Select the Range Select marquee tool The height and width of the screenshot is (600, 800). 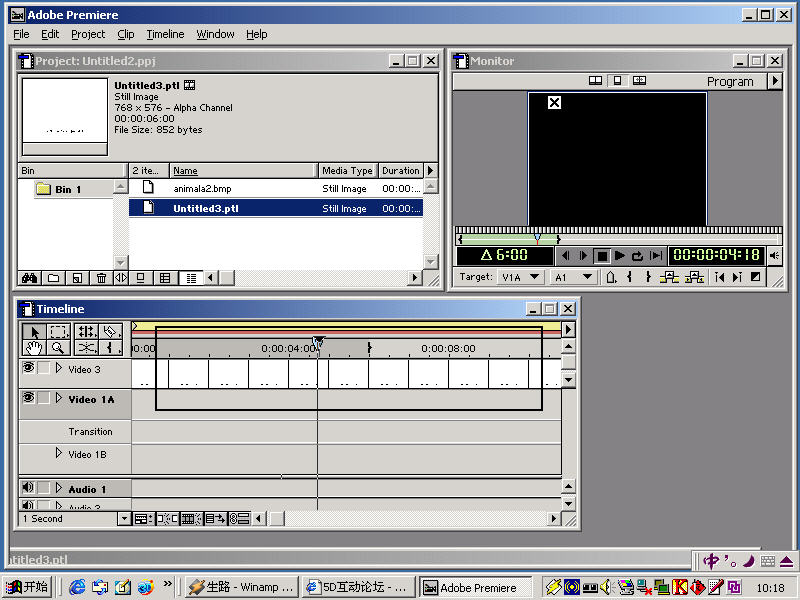[58, 332]
